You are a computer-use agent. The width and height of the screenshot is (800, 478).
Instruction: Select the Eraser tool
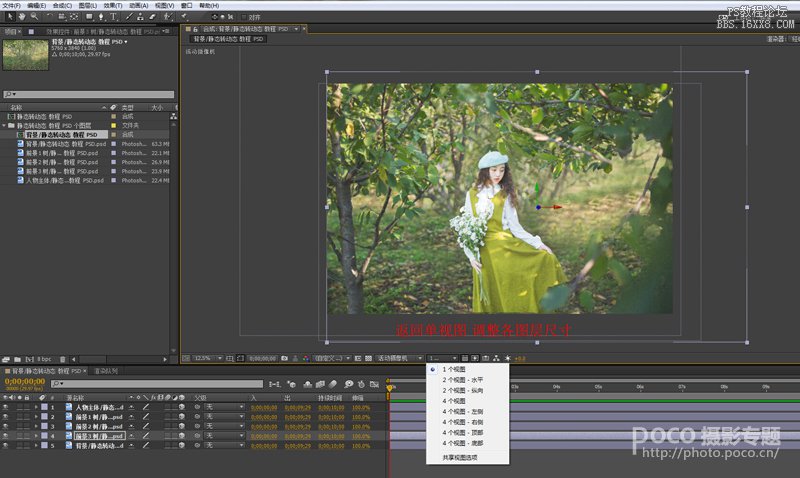pos(153,17)
